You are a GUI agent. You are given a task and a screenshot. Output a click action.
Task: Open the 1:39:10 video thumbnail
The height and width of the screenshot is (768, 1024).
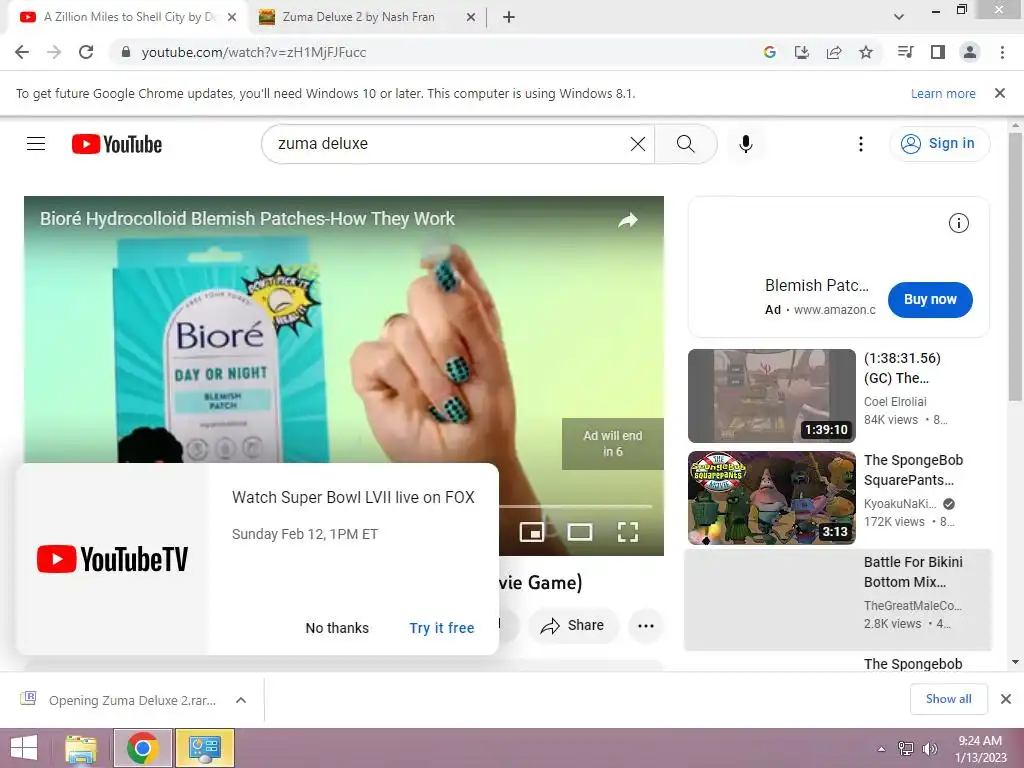[771, 396]
